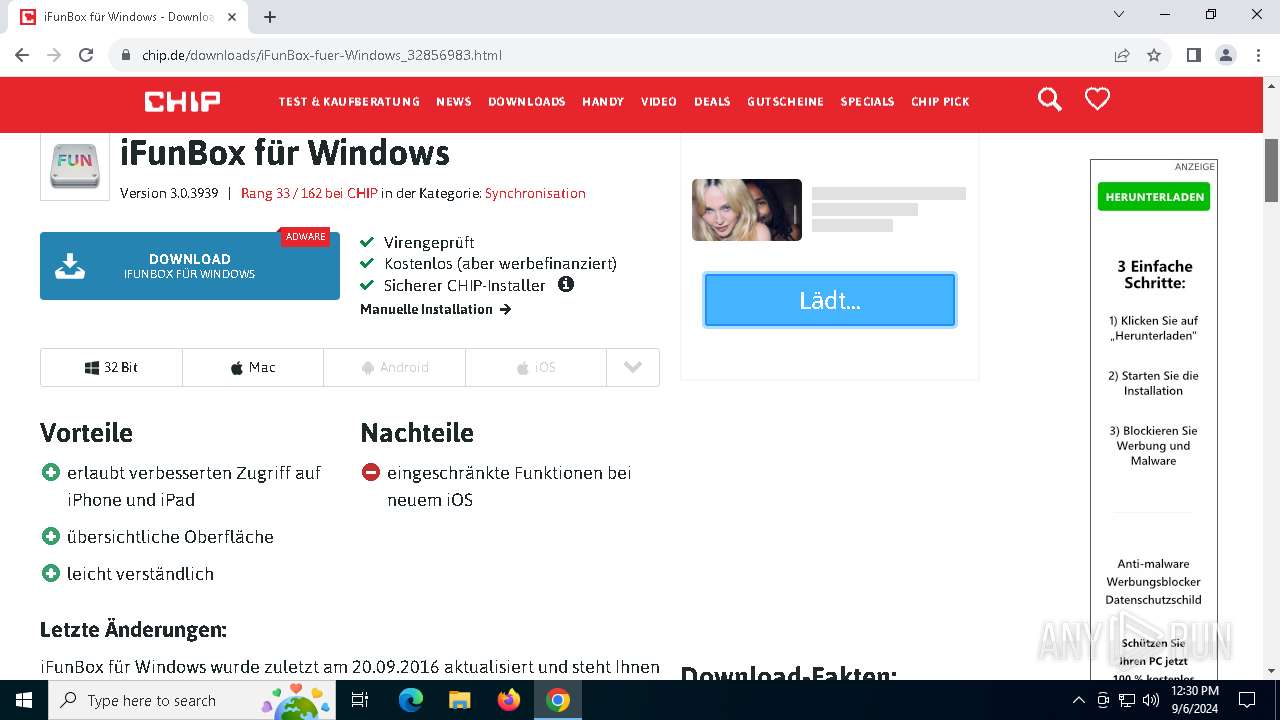Open the Chrome icon on the taskbar

558,700
